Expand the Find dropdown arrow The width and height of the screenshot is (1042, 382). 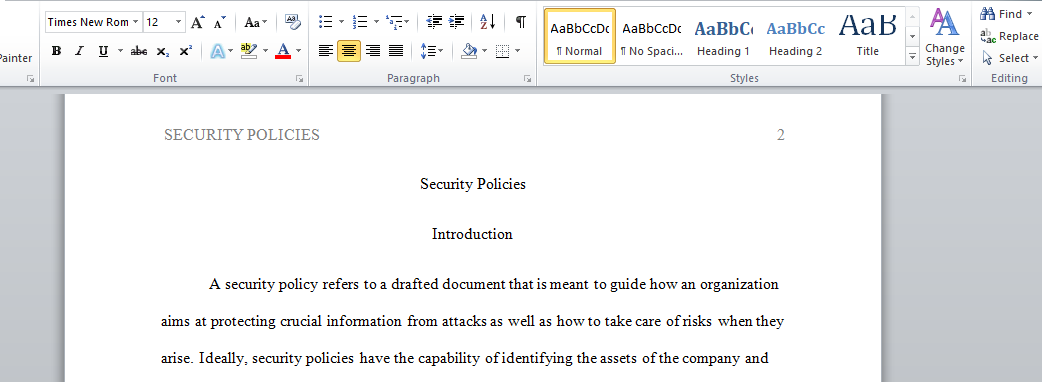point(1029,14)
